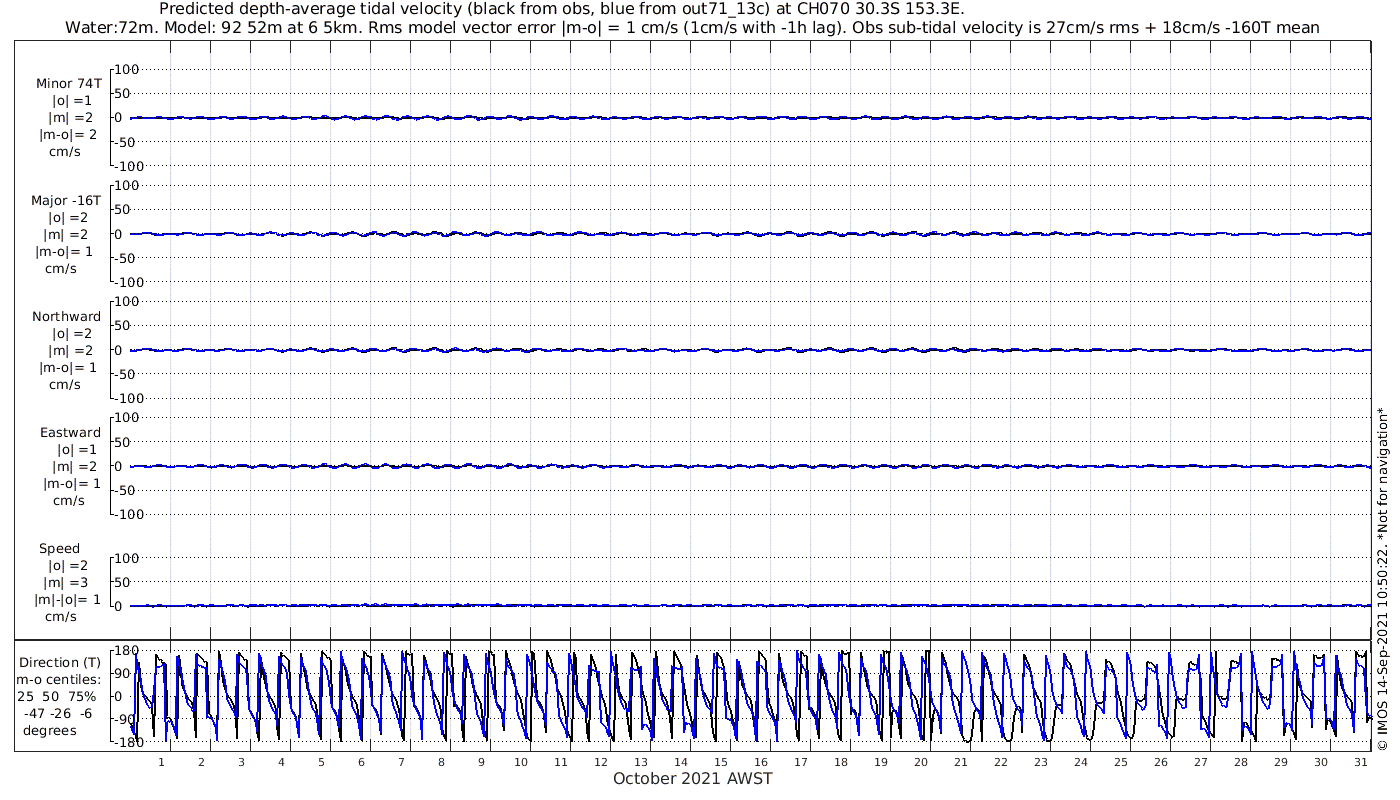Select the 'm-o centiles:' text

58,679
